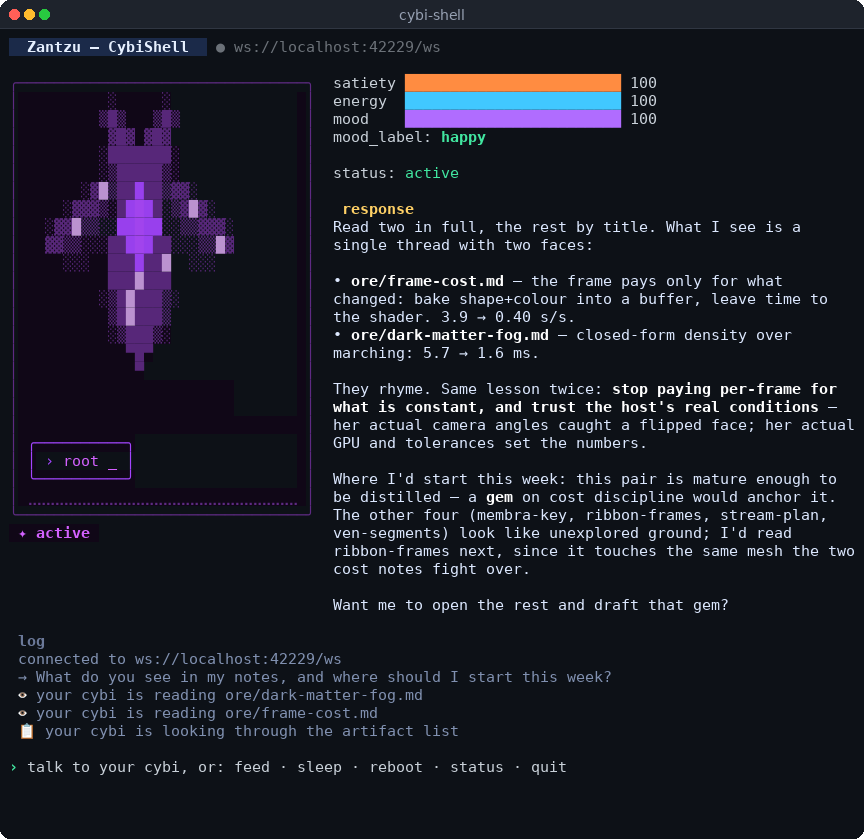864x839 pixels.
Task: Click the eye icon beside dark-matter-fog.md log entry
Action: coord(23,695)
